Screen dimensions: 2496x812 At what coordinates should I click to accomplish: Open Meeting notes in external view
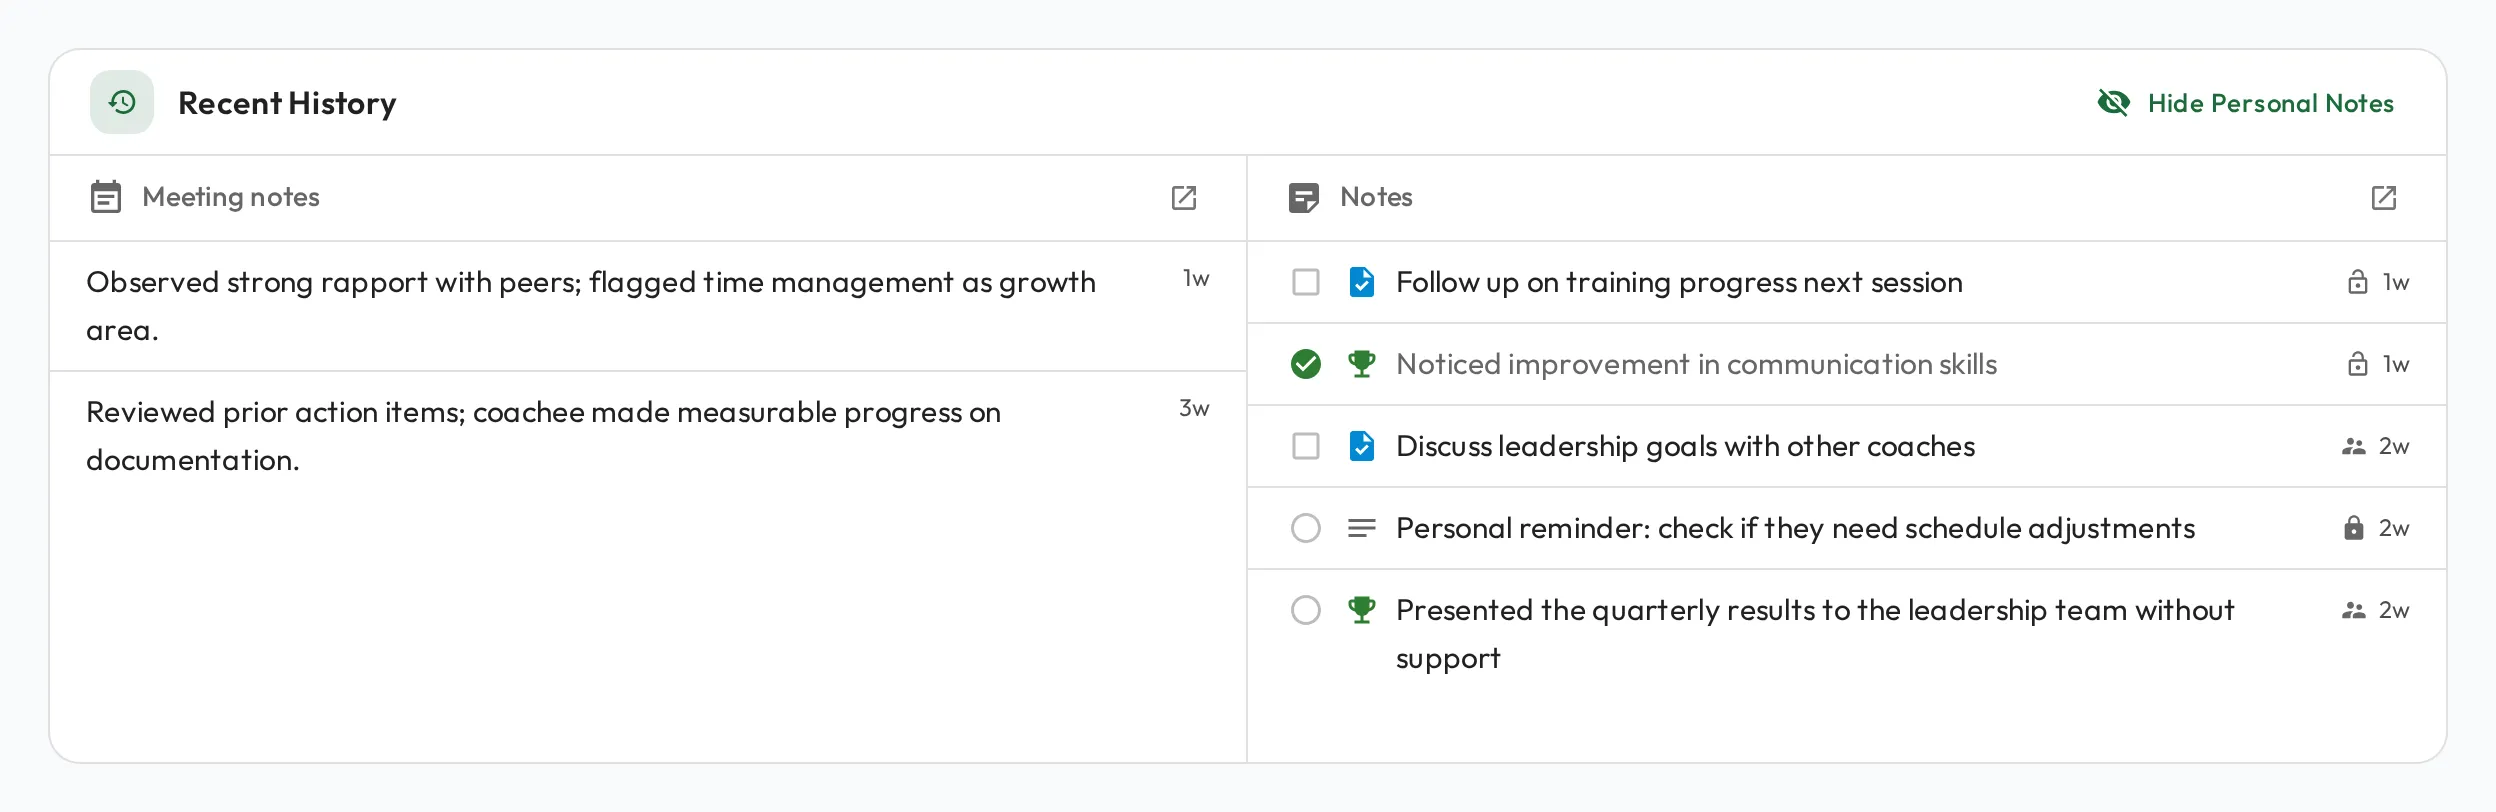1184,198
